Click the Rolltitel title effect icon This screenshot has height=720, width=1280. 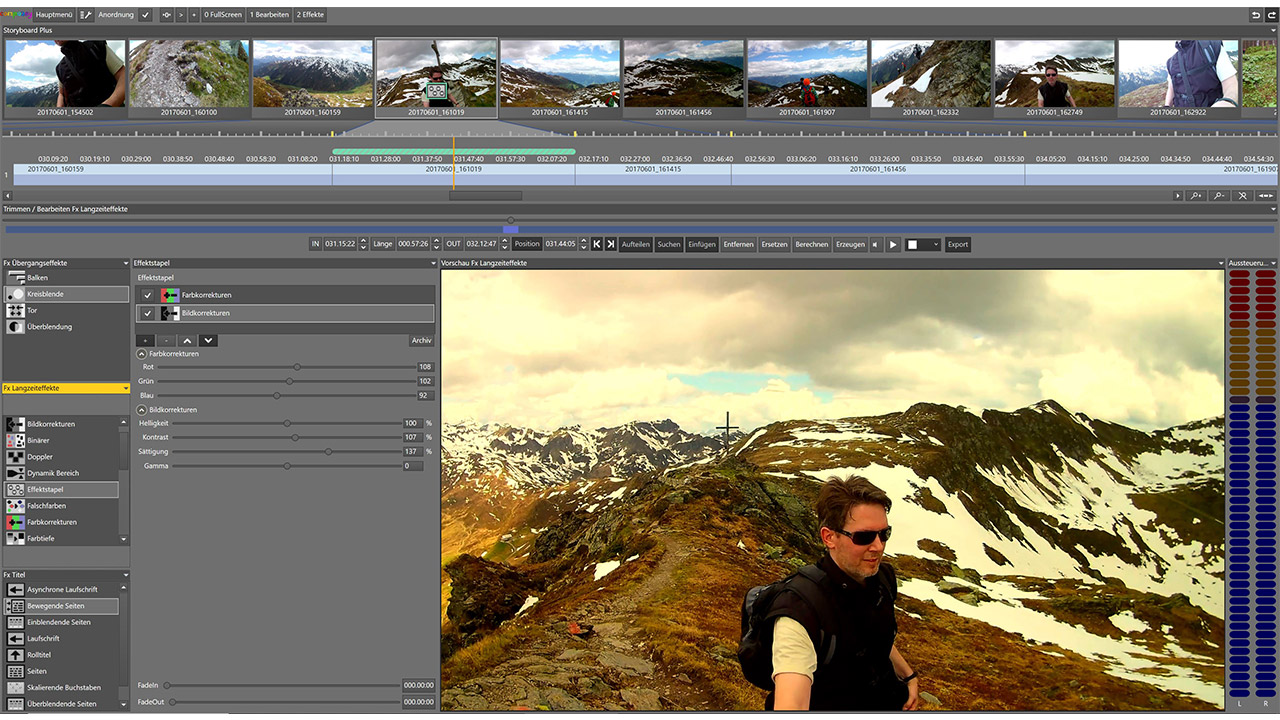click(x=15, y=655)
